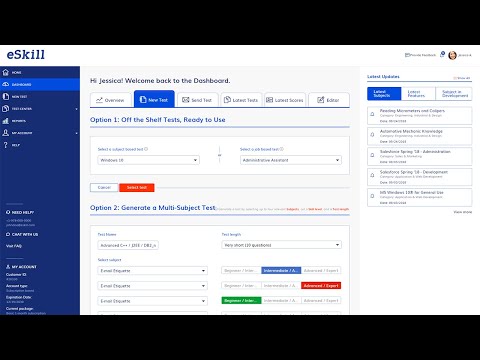
Task: Select Advanced / Expert in the row with green Beginner
Action: 321,301
